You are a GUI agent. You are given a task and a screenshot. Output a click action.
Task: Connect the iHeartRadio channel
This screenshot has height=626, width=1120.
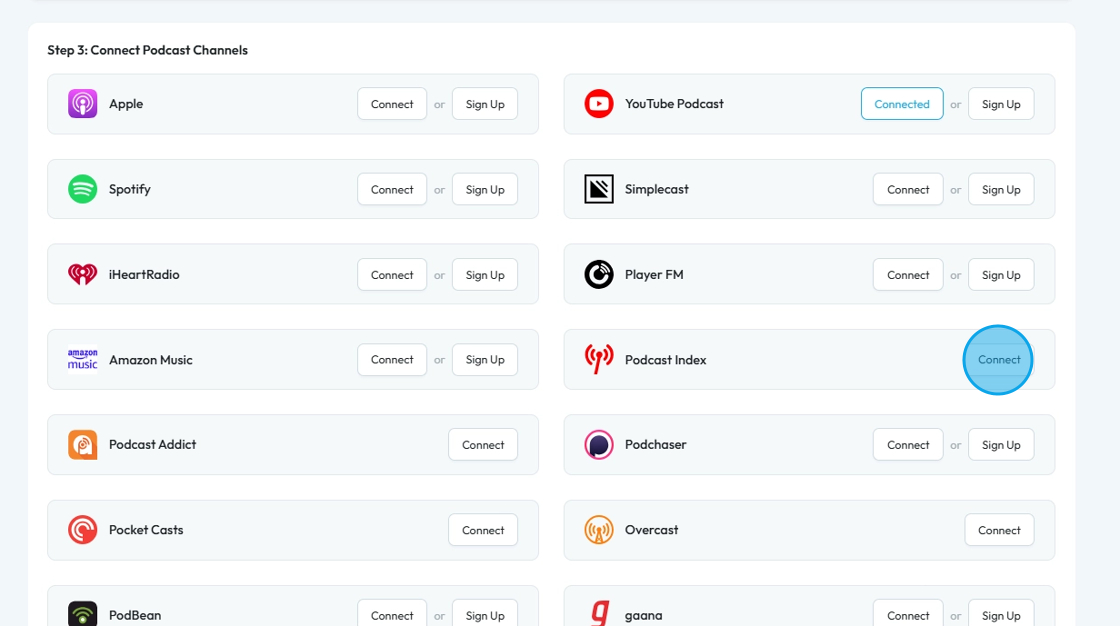392,274
